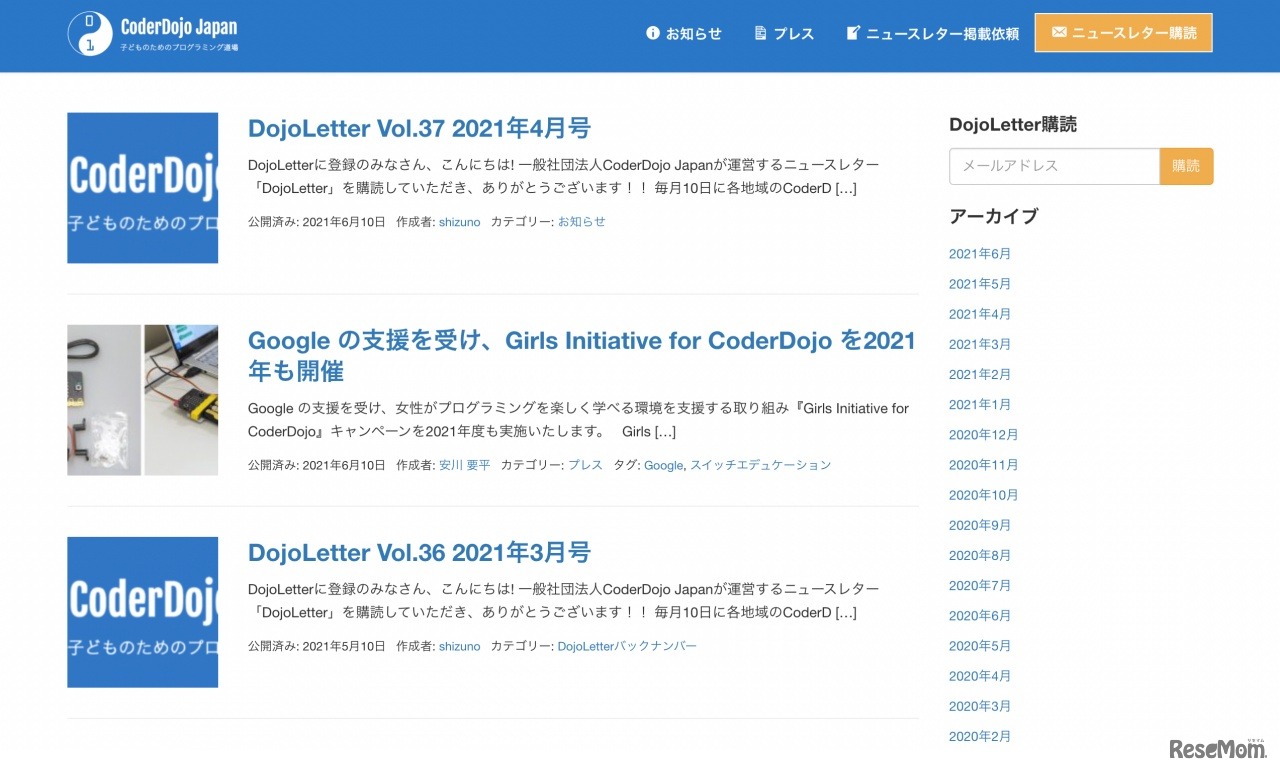Click the envelope icon on ニュースレター購読 button
Image resolution: width=1280 pixels, height=772 pixels.
pyautogui.click(x=1059, y=32)
